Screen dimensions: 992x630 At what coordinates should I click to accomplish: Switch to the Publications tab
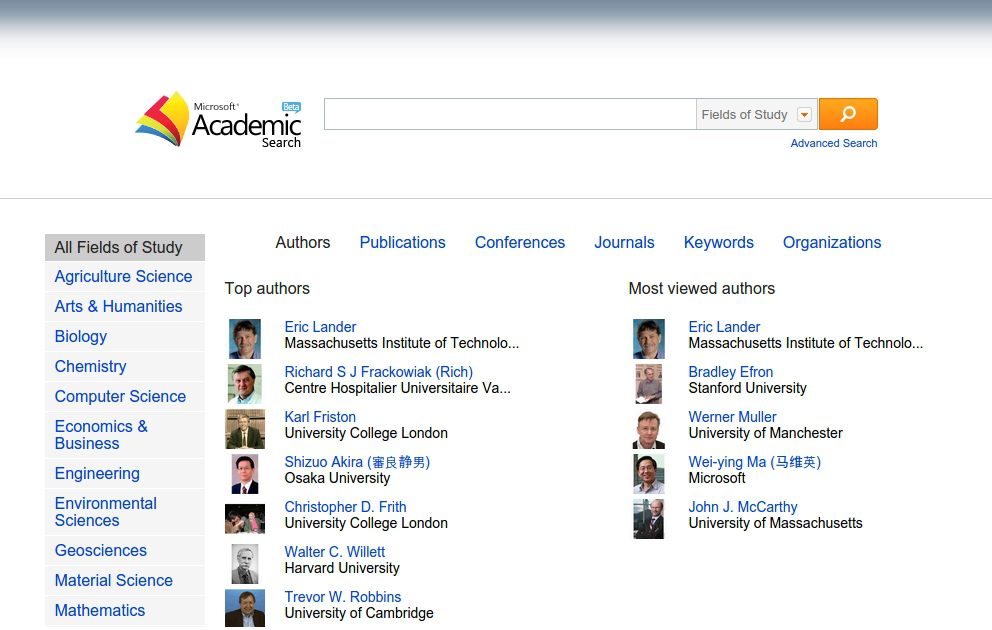coord(402,242)
